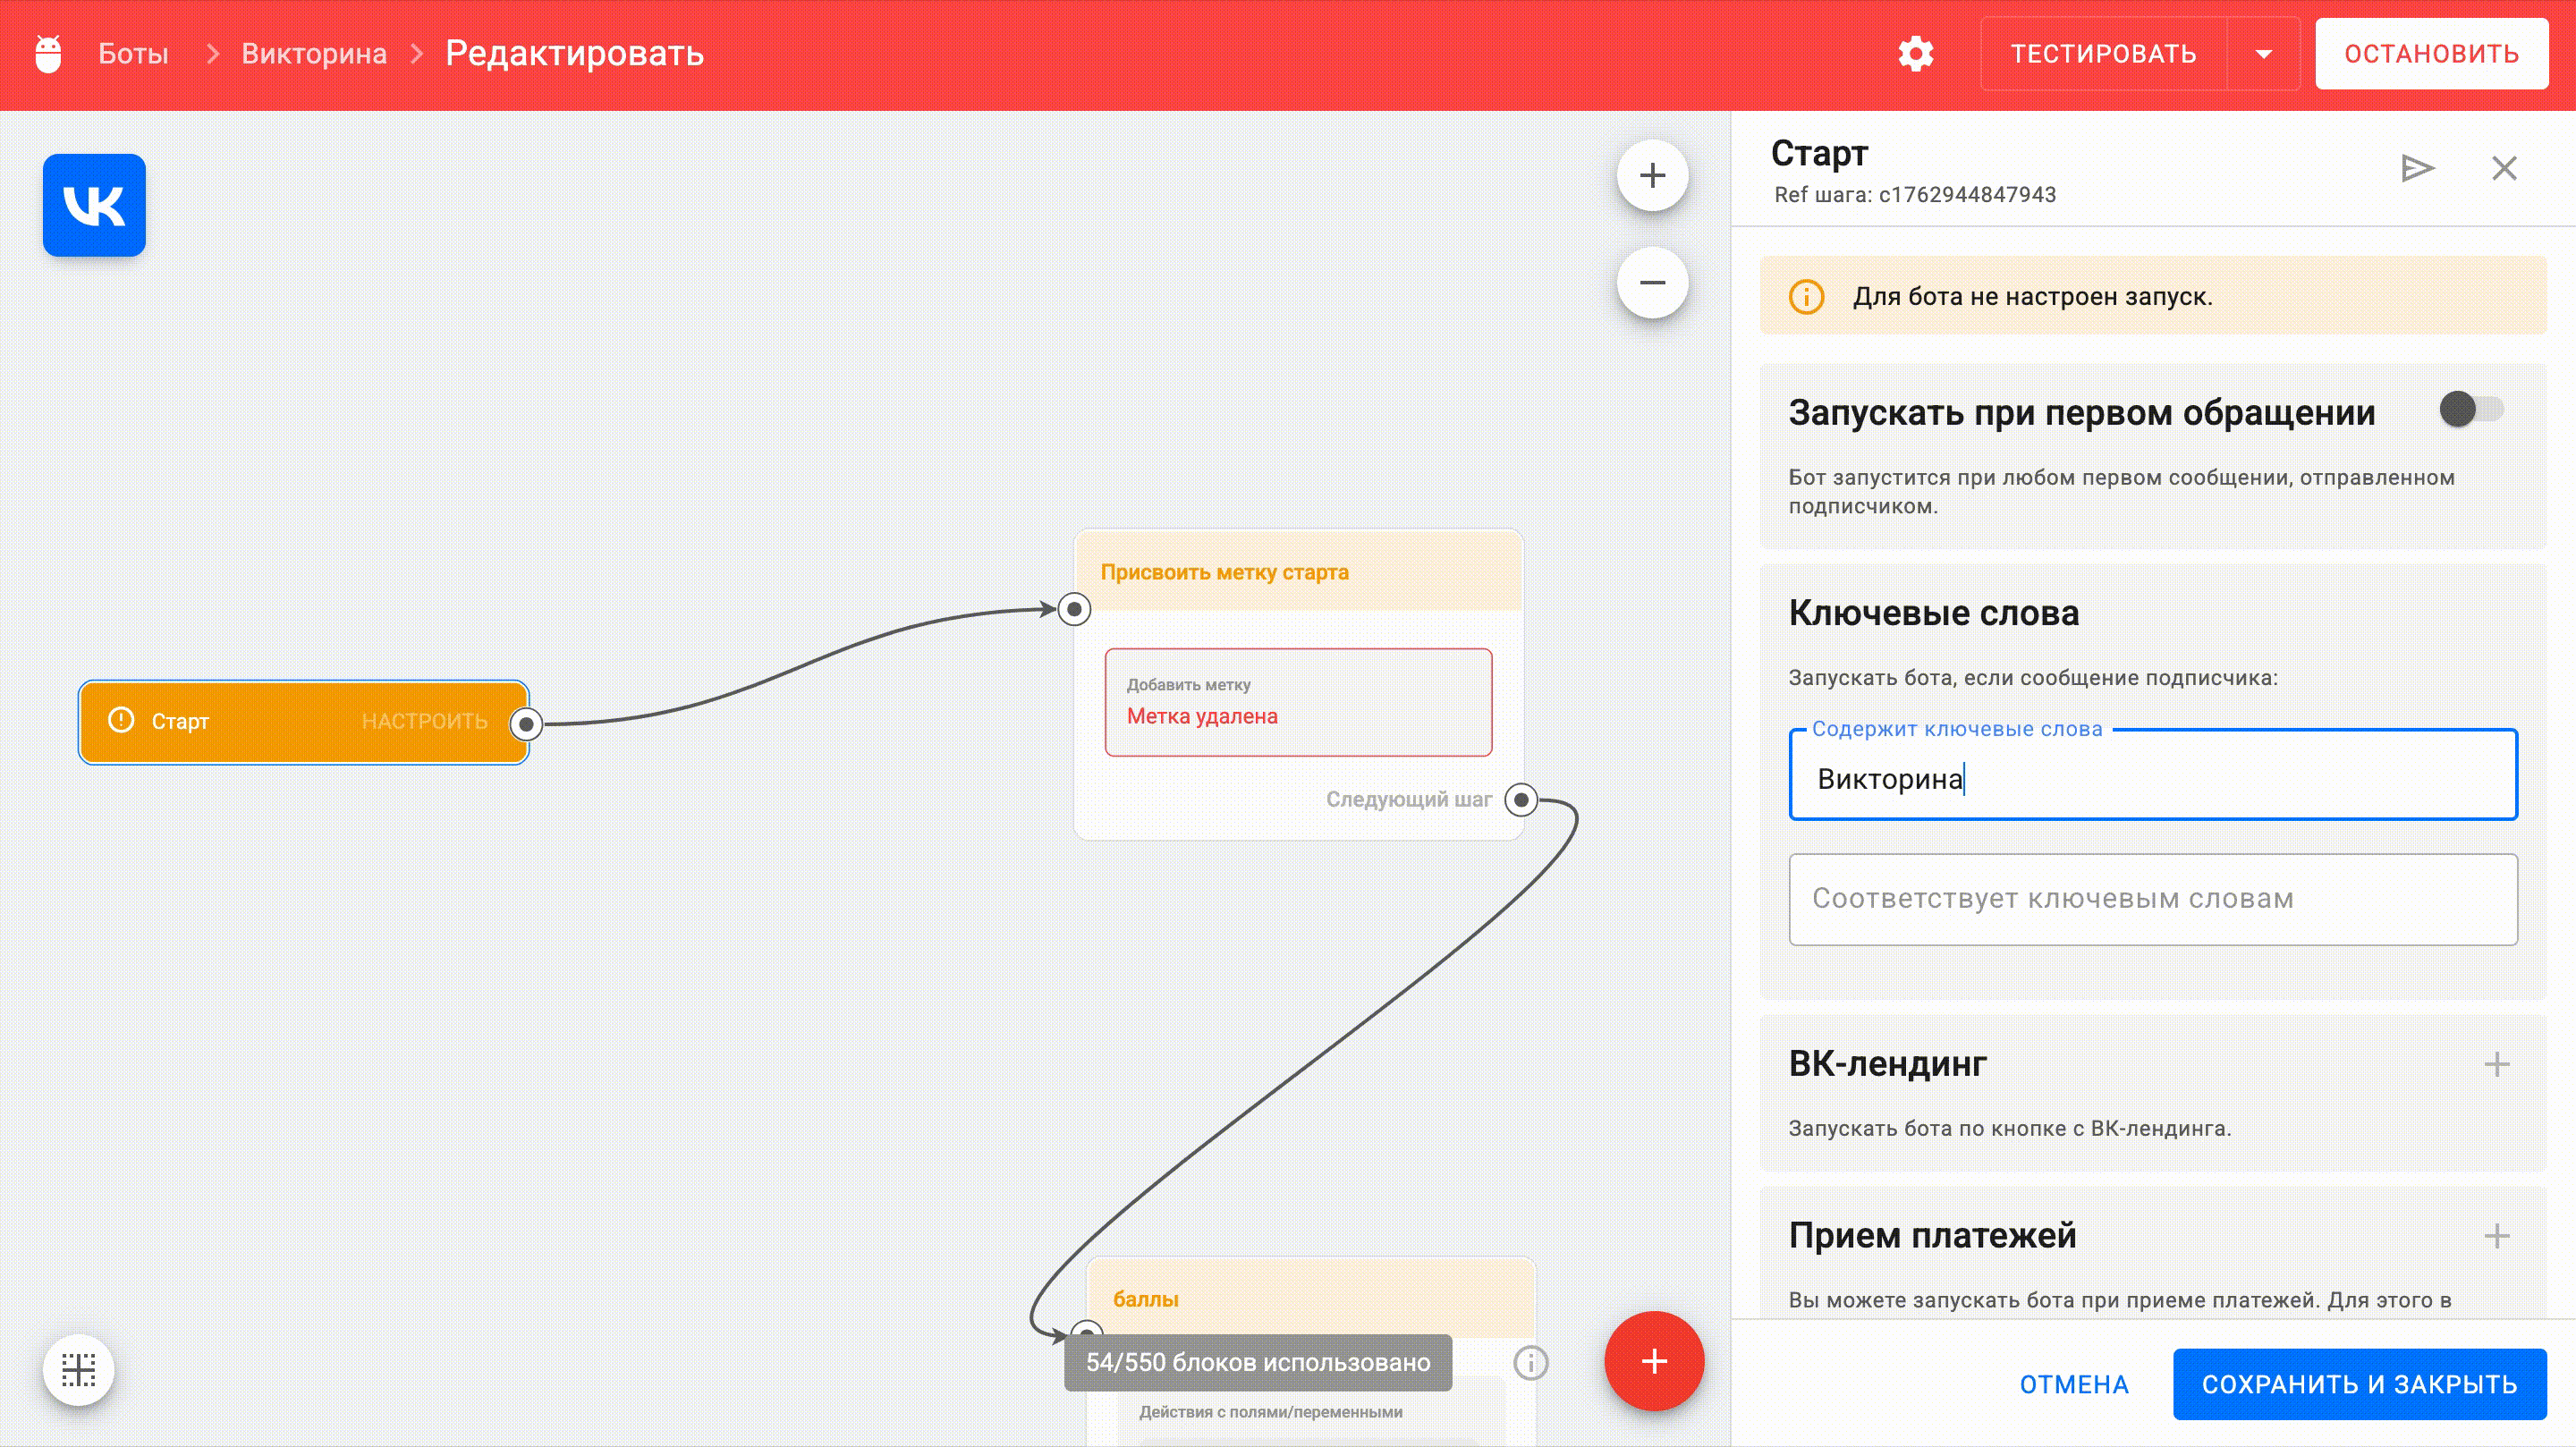This screenshot has height=1447, width=2576.
Task: Click the send arrow icon in Старт panel
Action: click(2416, 168)
